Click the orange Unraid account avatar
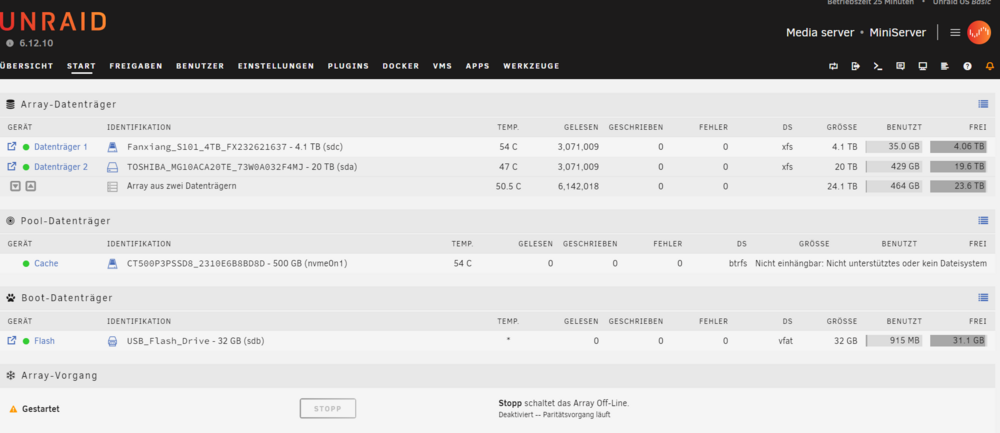 (x=979, y=33)
